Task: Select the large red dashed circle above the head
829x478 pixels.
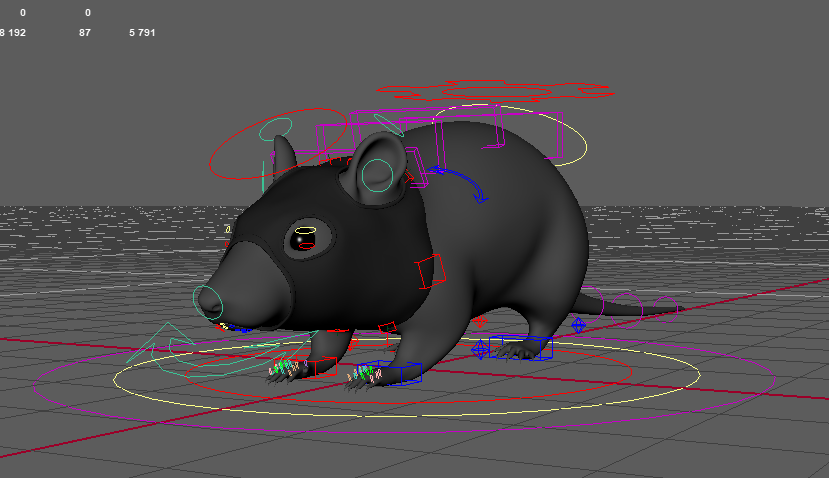Action: click(278, 144)
